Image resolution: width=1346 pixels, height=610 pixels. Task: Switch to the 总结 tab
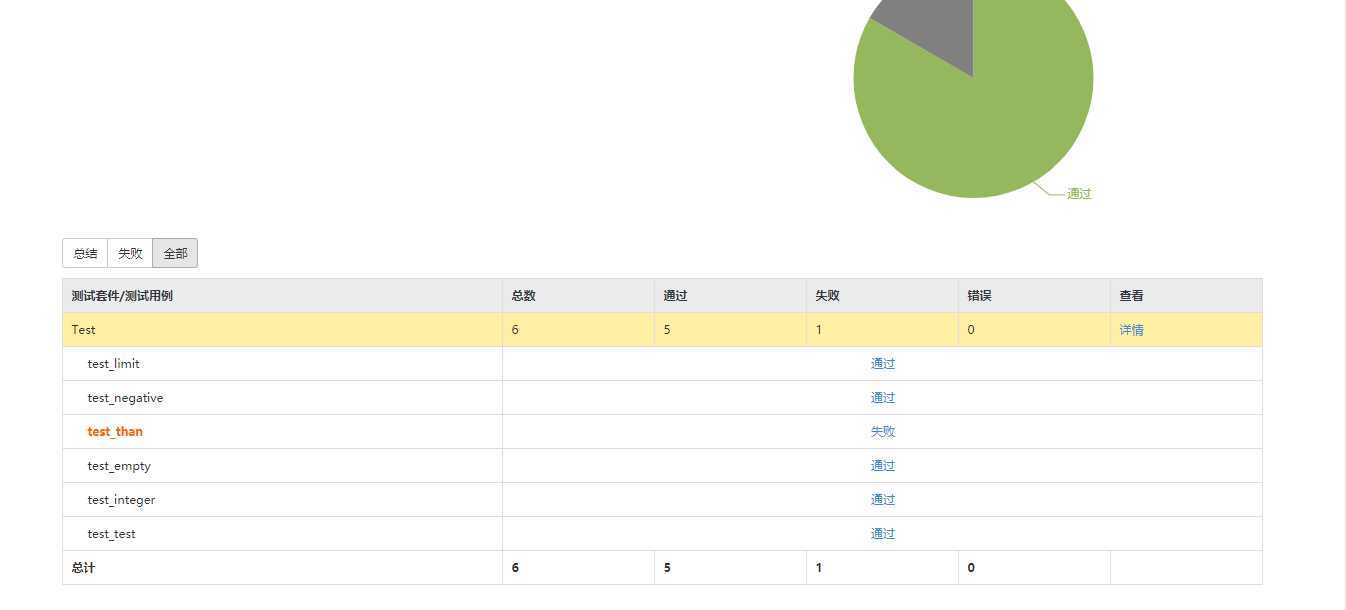pos(85,253)
